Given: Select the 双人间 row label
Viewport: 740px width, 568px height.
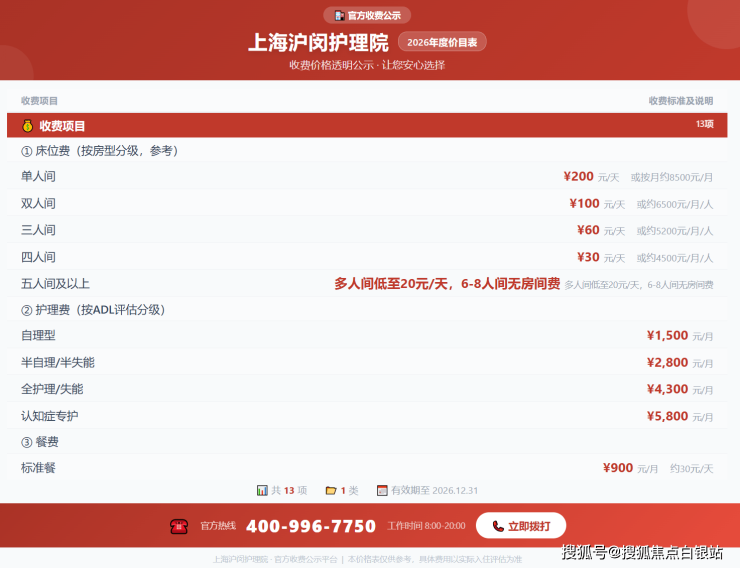Looking at the screenshot, I should coord(38,203).
